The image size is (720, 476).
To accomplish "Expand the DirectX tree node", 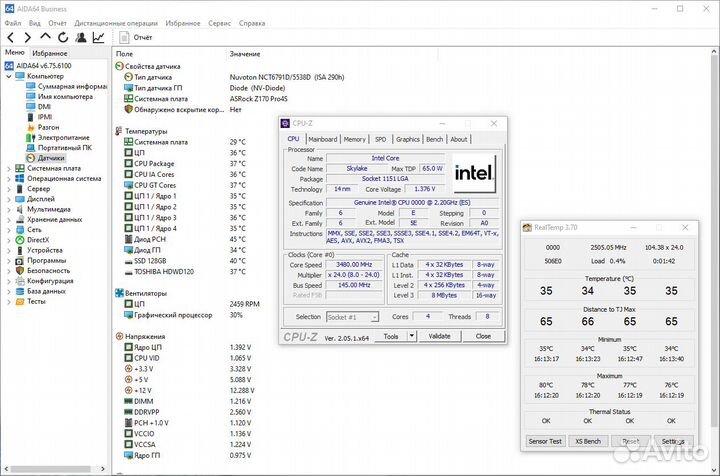I will [x=9, y=240].
